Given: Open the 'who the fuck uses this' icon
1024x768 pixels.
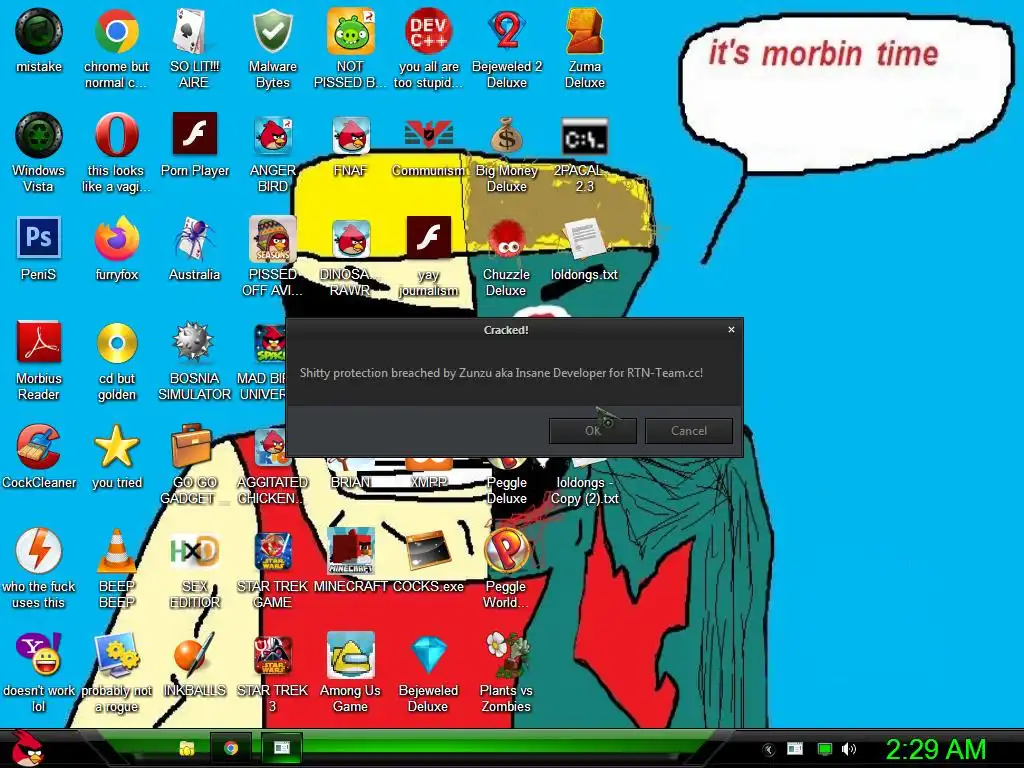Looking at the screenshot, I should [39, 551].
